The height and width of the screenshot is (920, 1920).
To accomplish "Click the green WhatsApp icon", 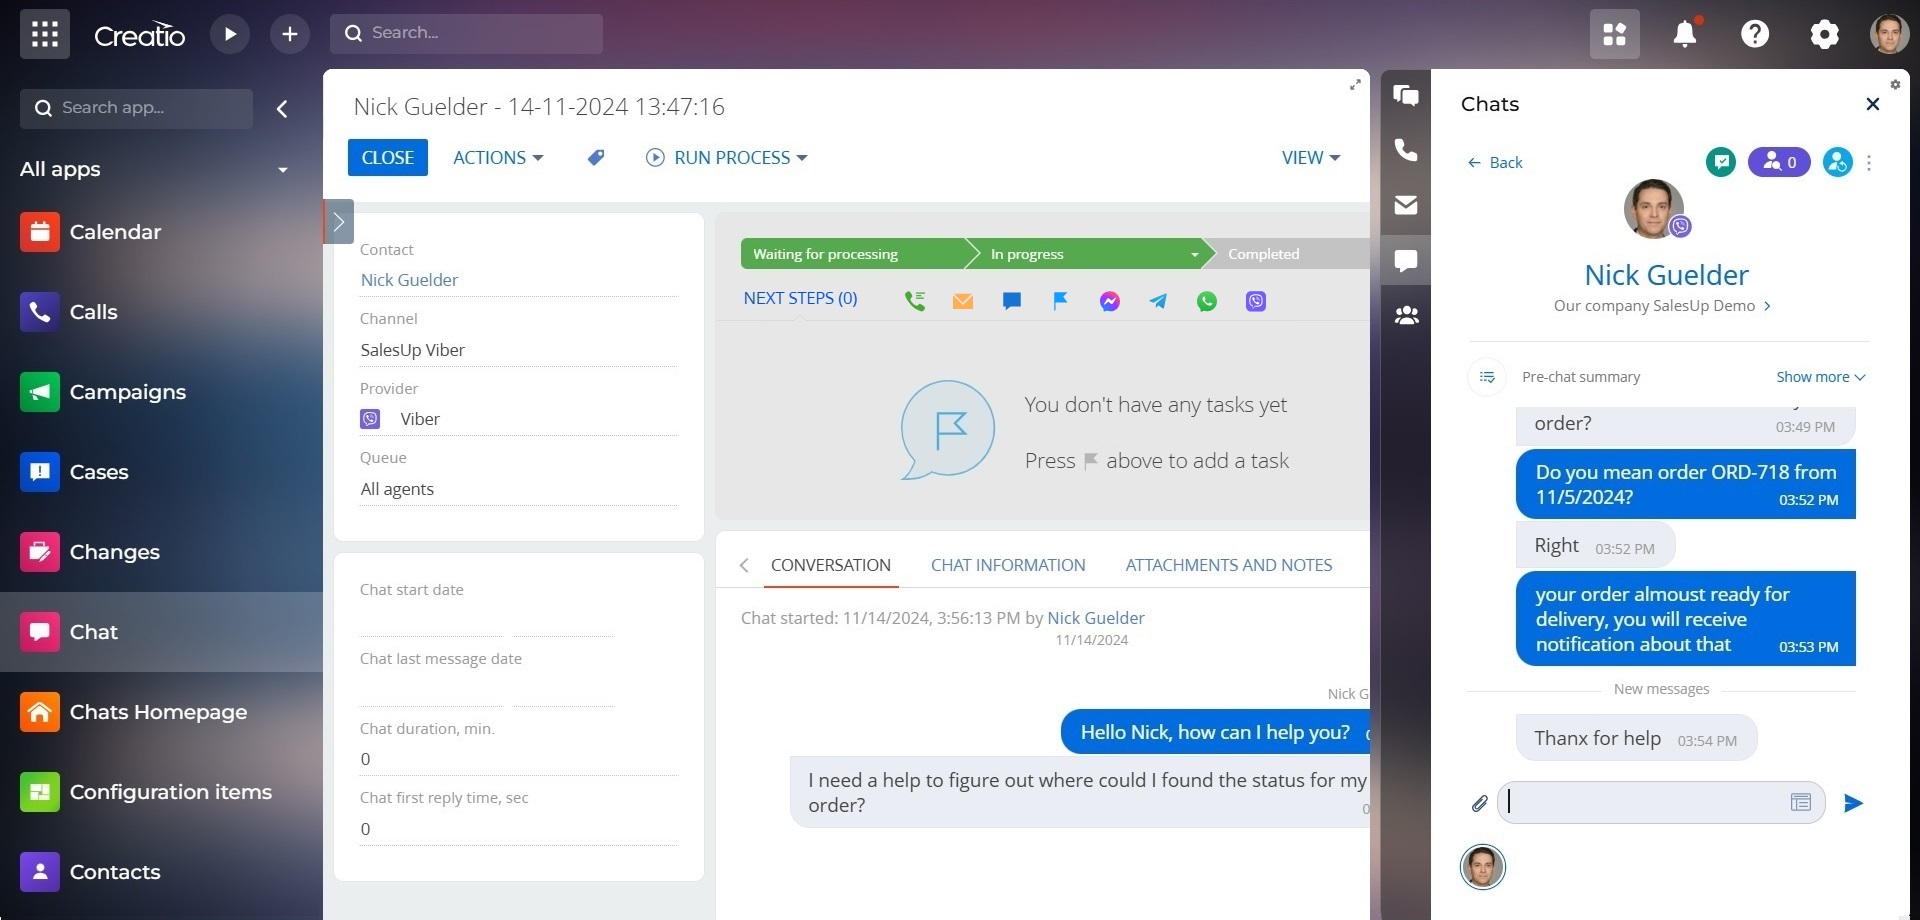I will tap(1207, 301).
